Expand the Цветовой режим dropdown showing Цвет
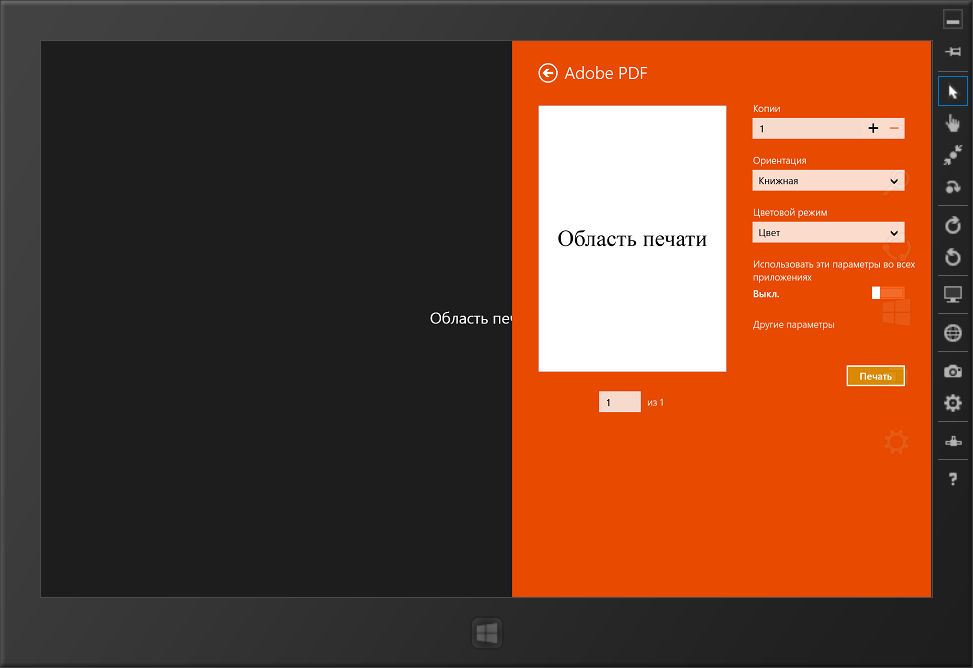Viewport: 973px width, 668px height. point(828,233)
